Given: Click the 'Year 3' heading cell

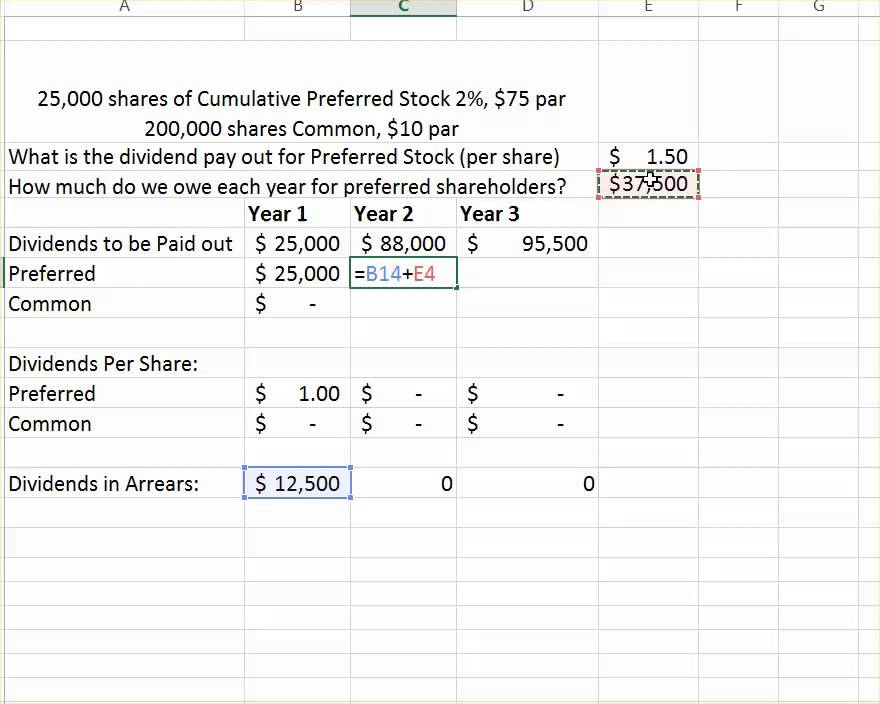Looking at the screenshot, I should click(528, 214).
